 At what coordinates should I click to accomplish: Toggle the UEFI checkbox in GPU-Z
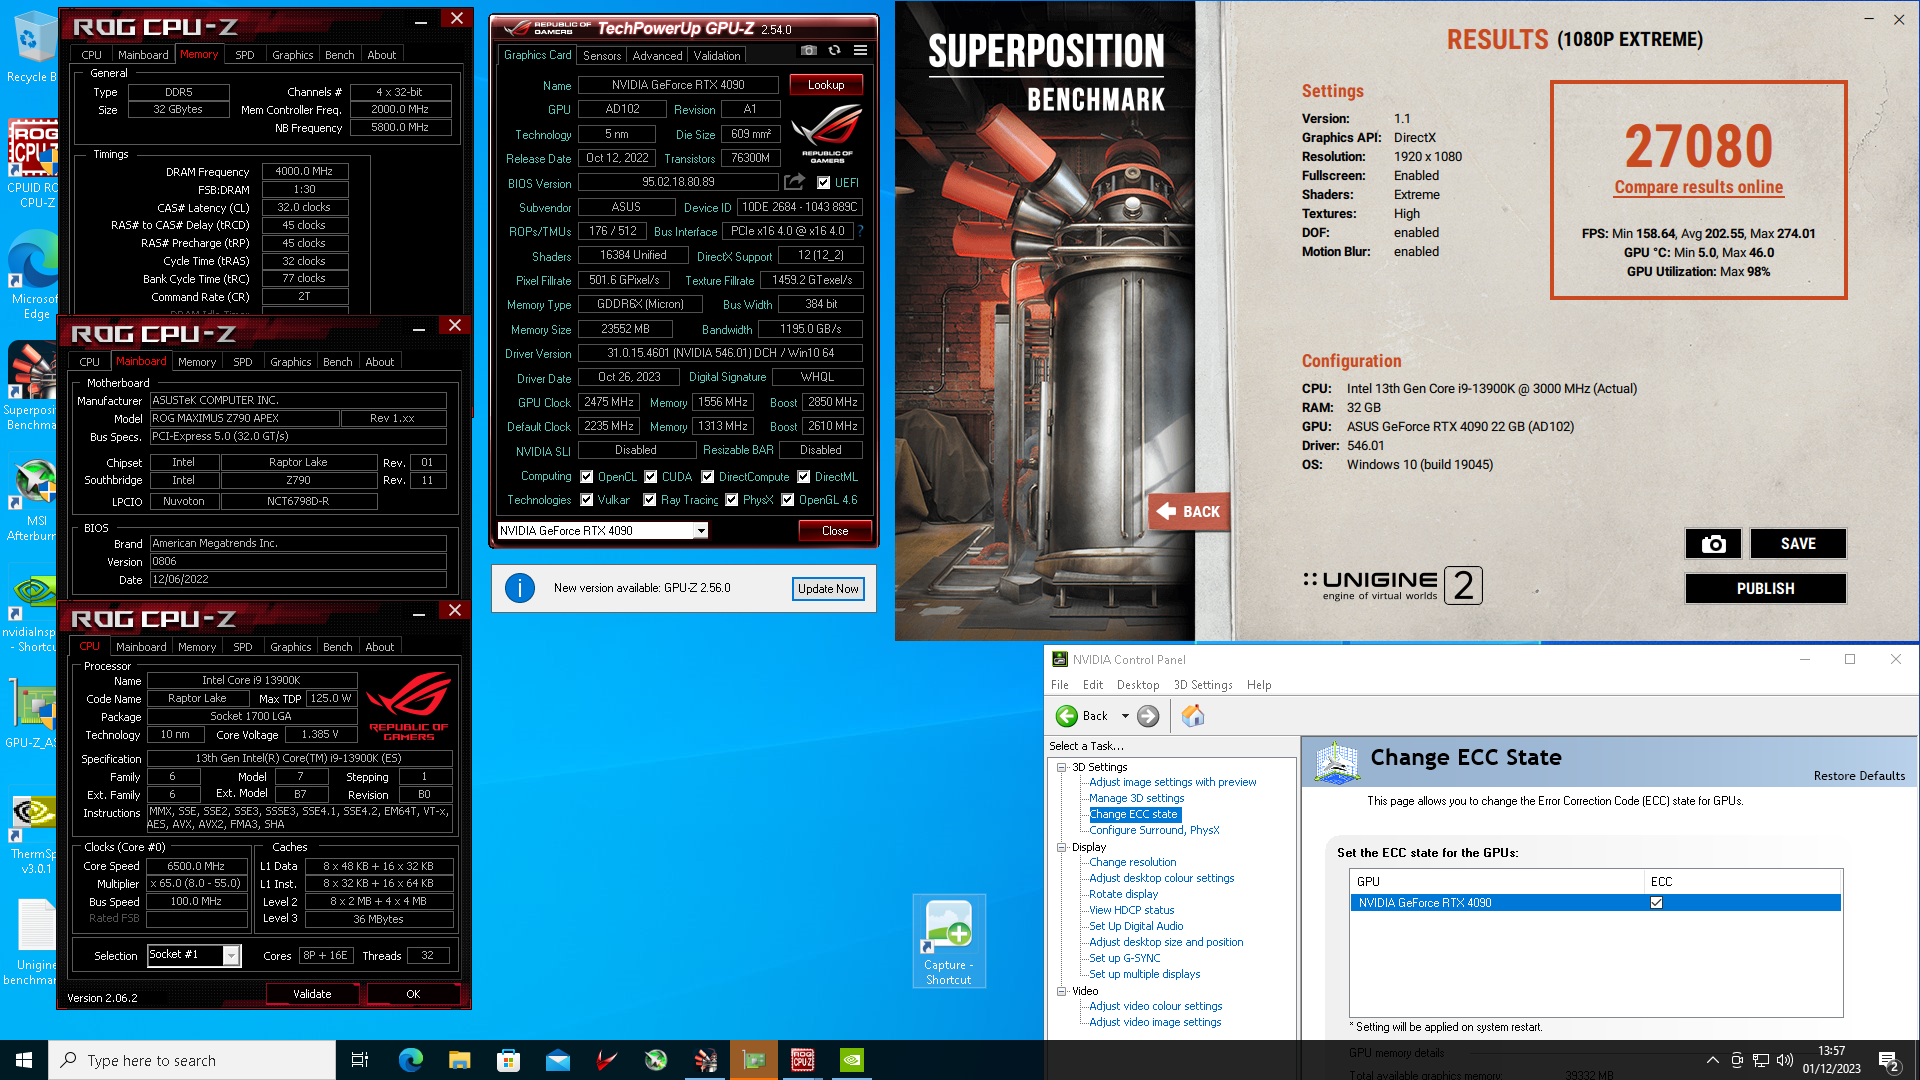tap(823, 183)
